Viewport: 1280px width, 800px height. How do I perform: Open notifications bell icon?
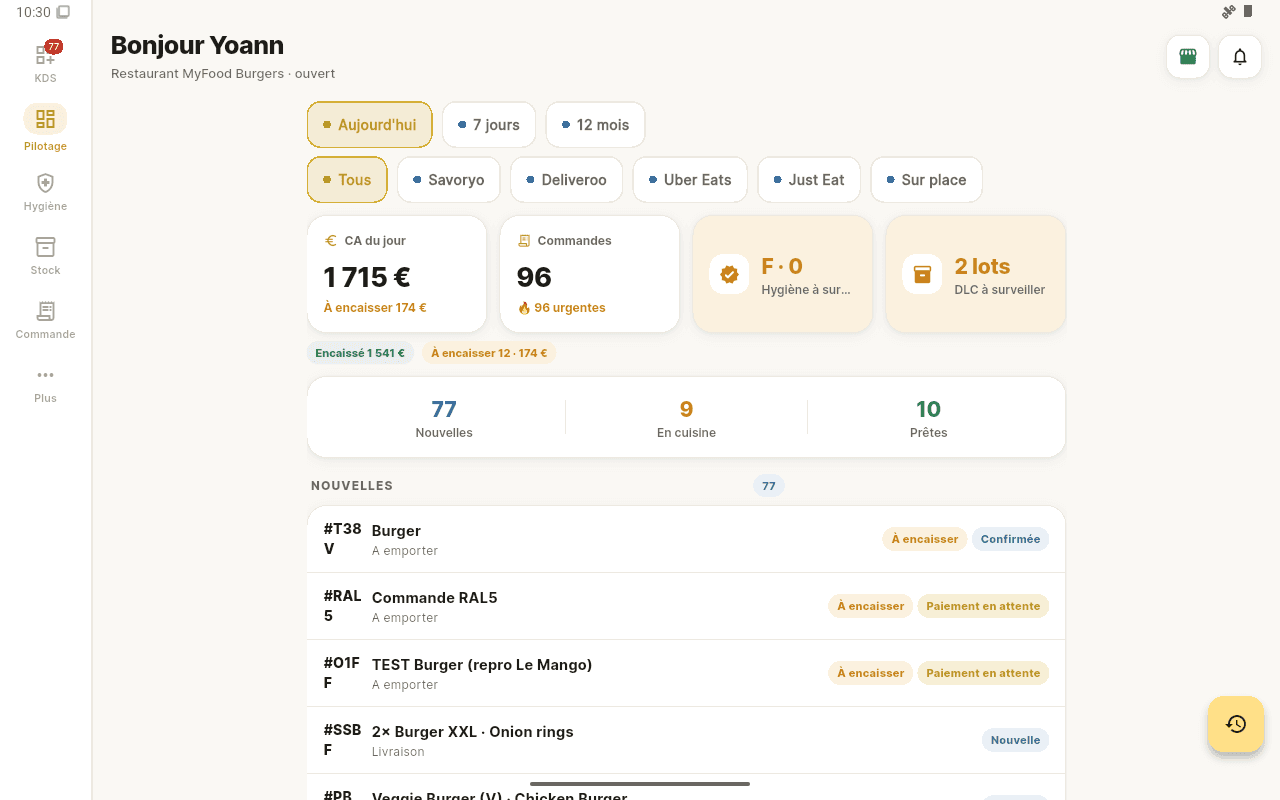1240,57
